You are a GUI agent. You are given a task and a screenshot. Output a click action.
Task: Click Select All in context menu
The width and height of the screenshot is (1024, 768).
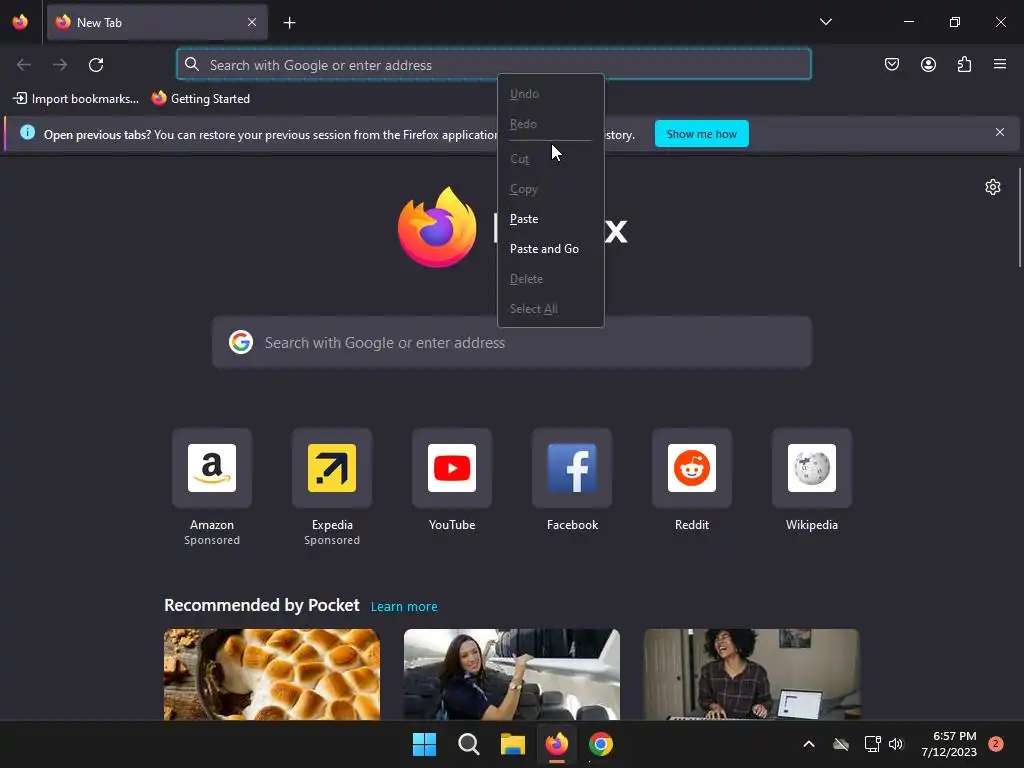click(x=551, y=309)
